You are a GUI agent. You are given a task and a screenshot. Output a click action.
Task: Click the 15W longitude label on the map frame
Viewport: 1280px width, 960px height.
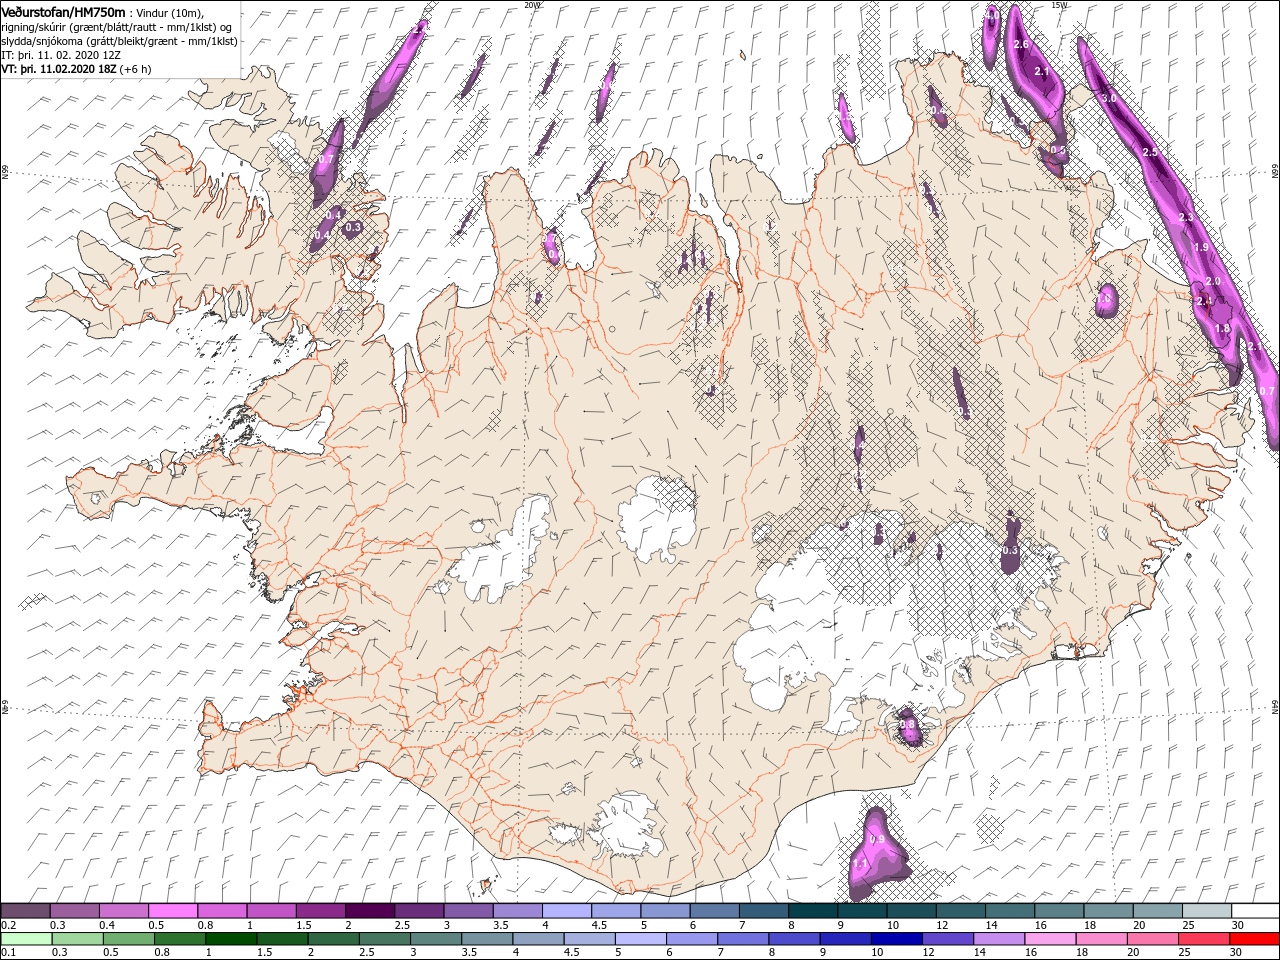click(1059, 4)
